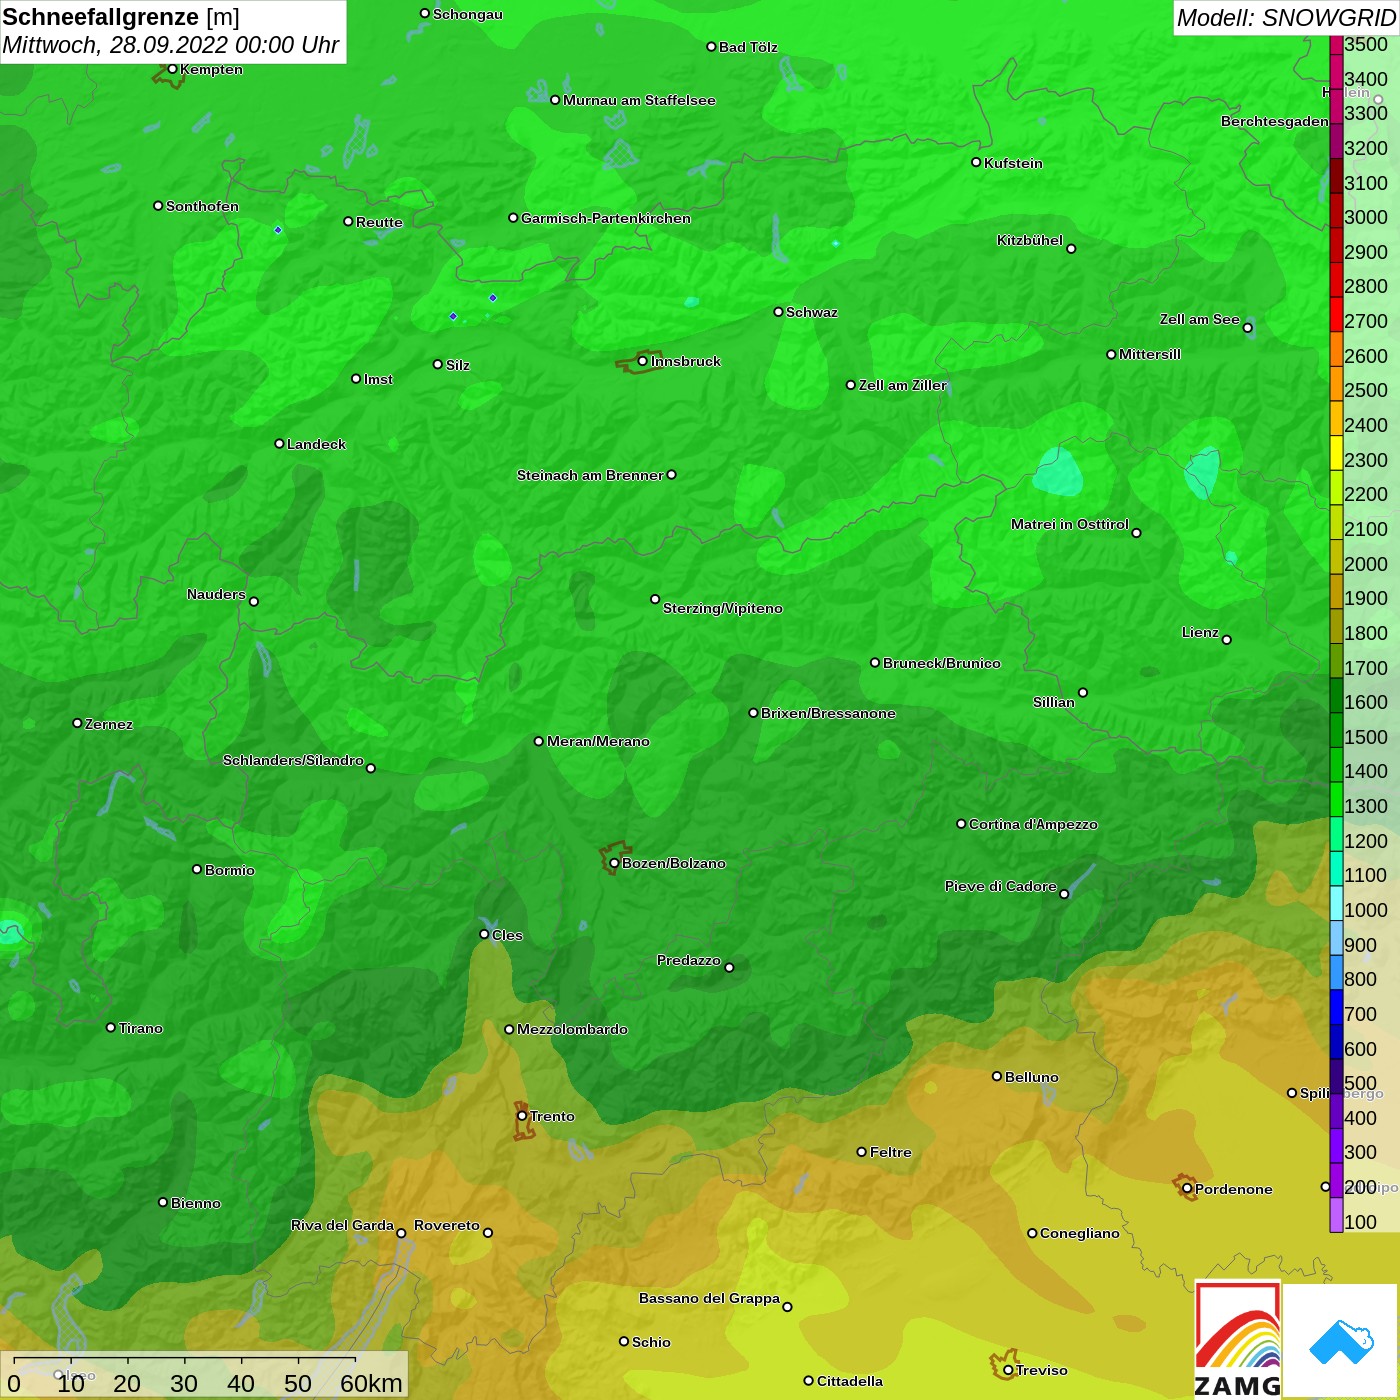This screenshot has height=1400, width=1400.
Task: Click the Schlanders/Silandro label
Action: [293, 760]
